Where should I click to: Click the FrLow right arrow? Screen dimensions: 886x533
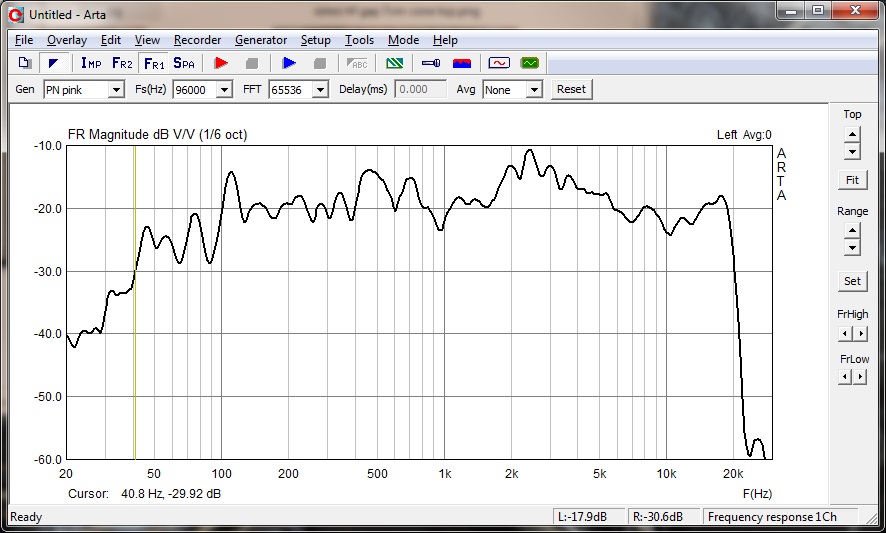coord(860,376)
